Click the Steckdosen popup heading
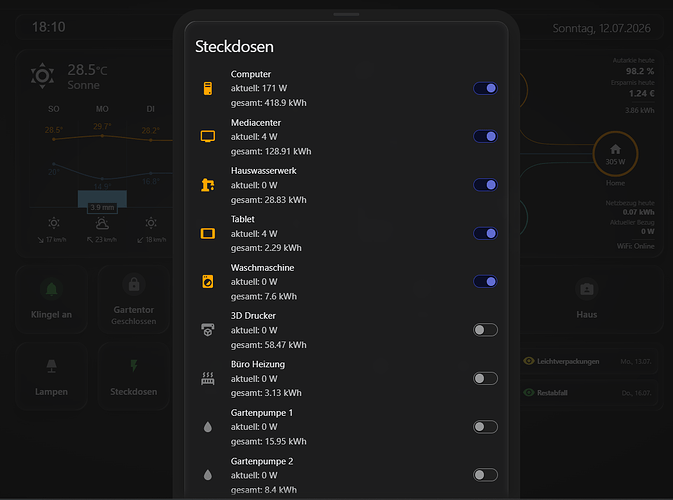The width and height of the screenshot is (673, 500). coord(234,46)
